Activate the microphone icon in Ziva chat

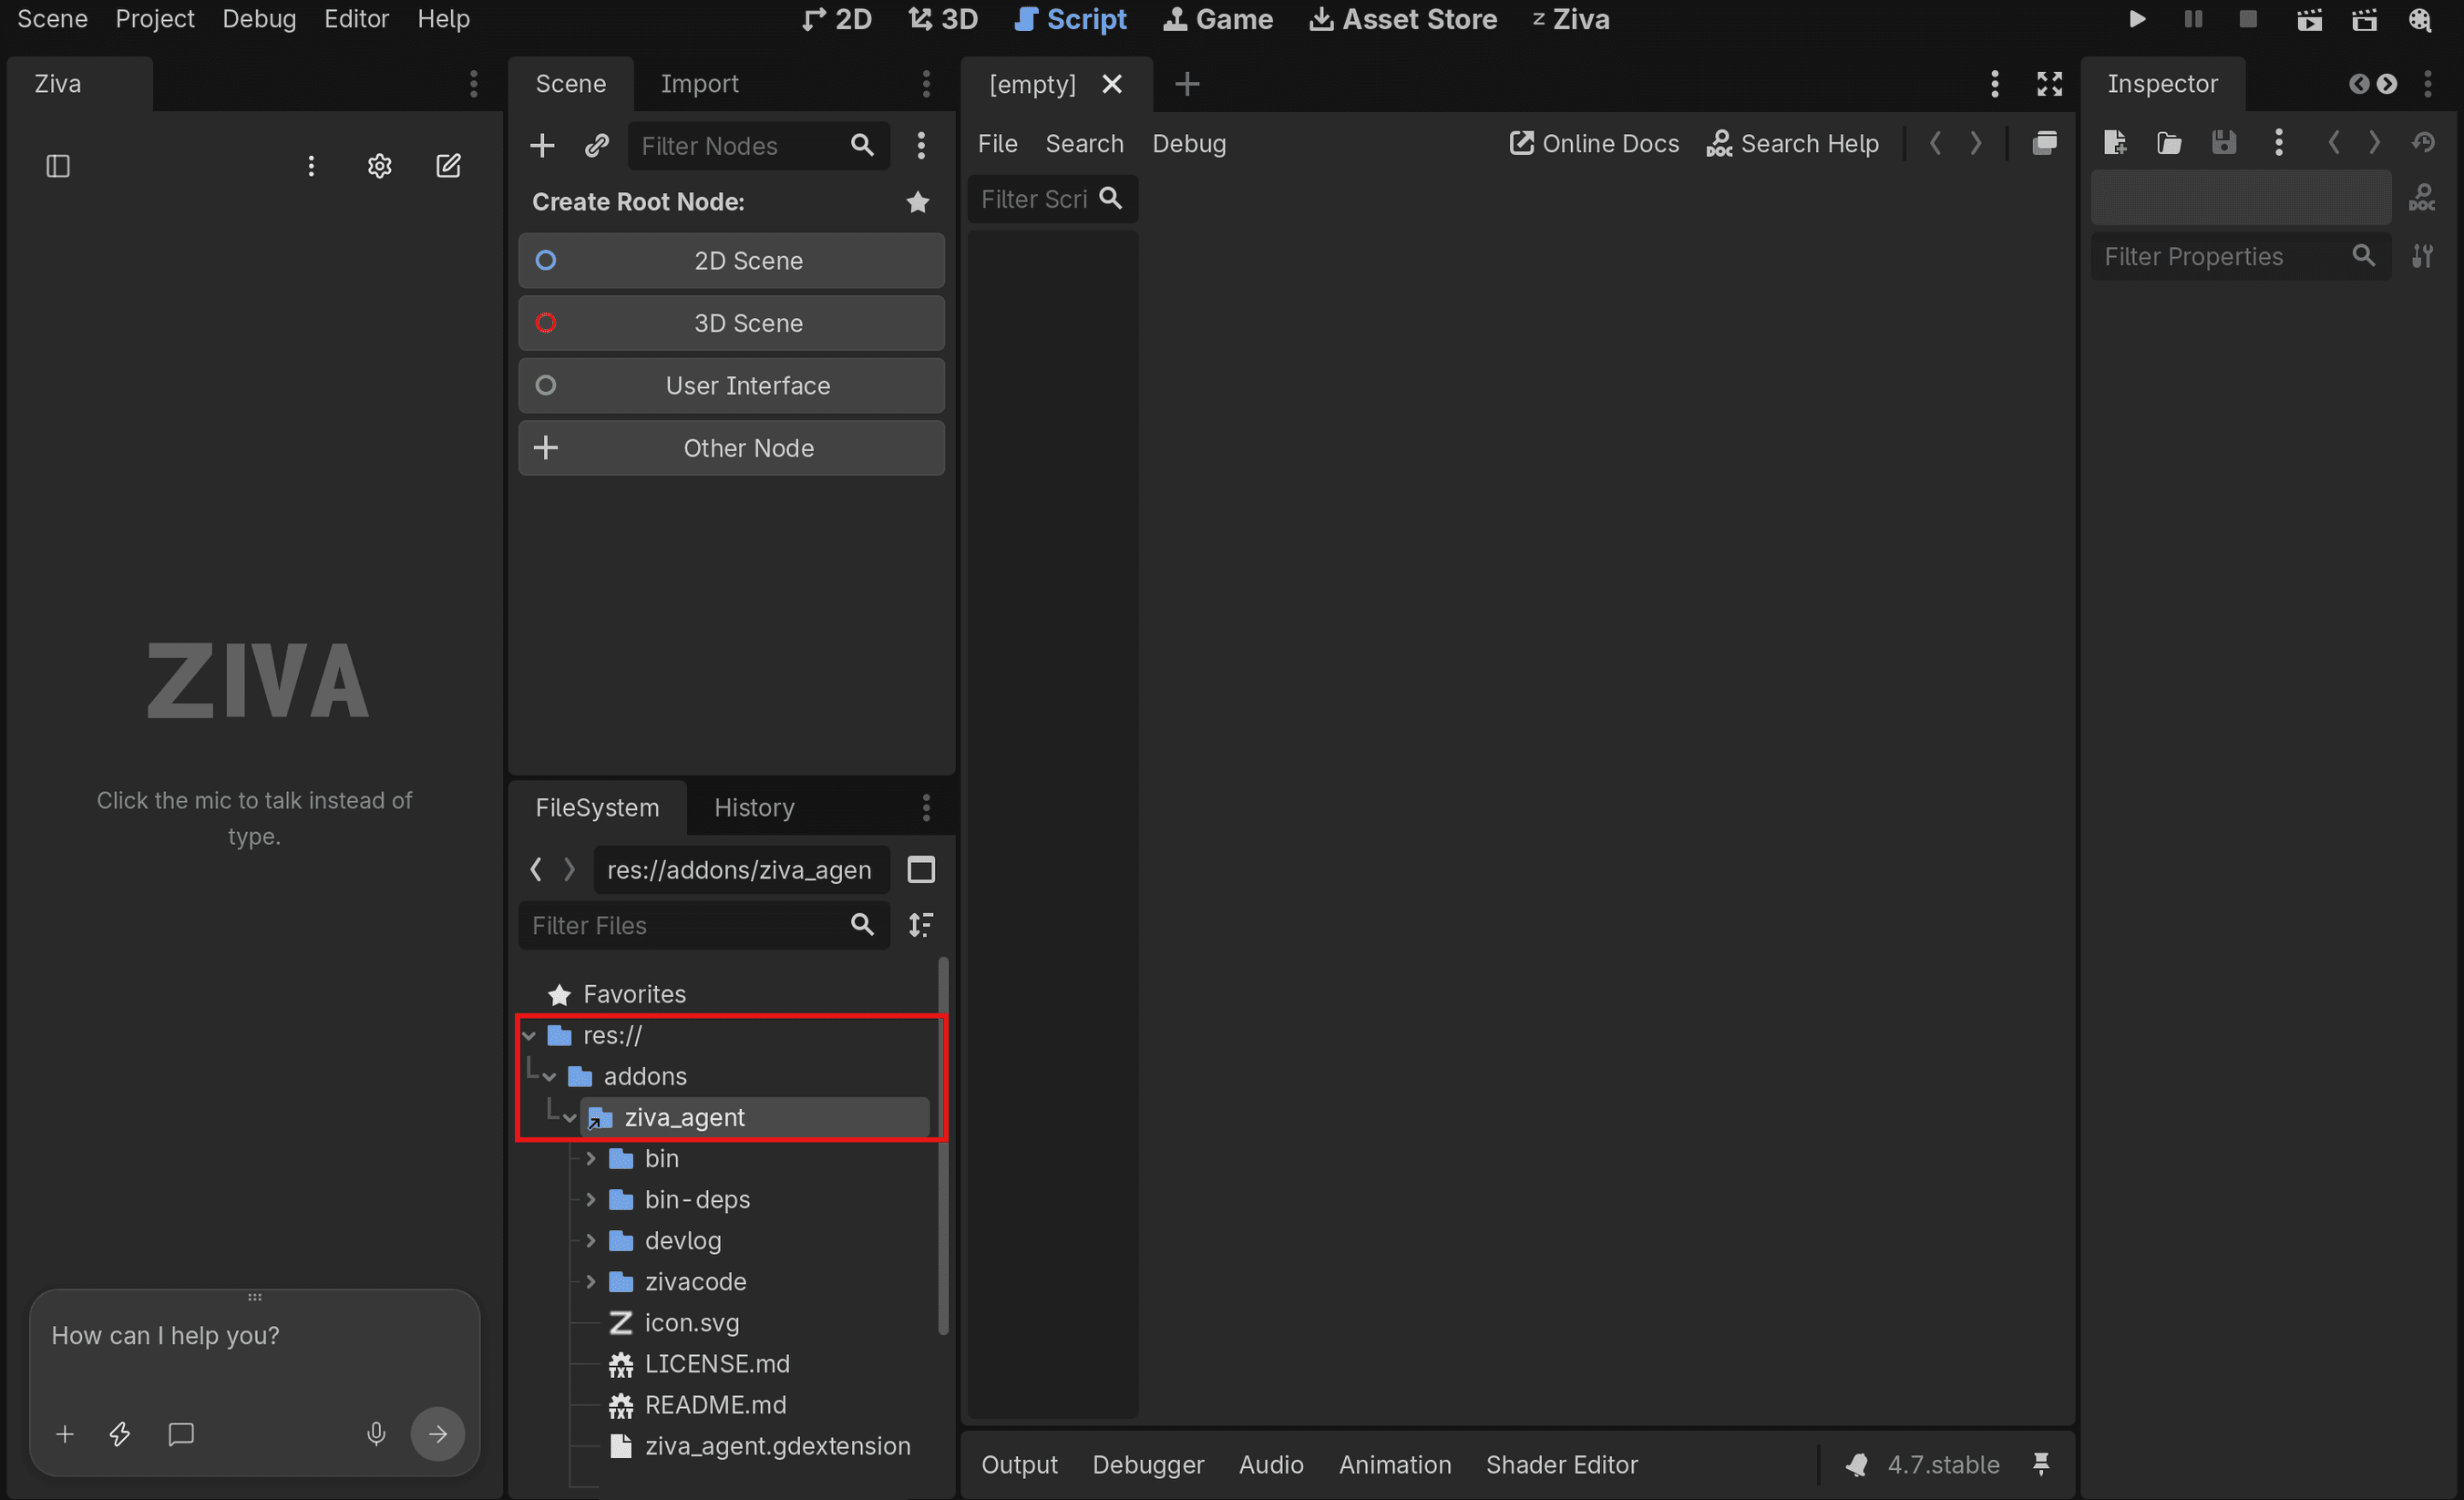pos(376,1434)
